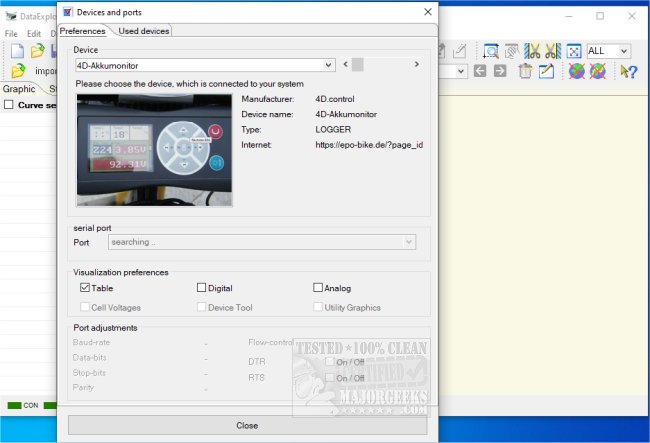Check the Digital visualization checkbox

201,288
